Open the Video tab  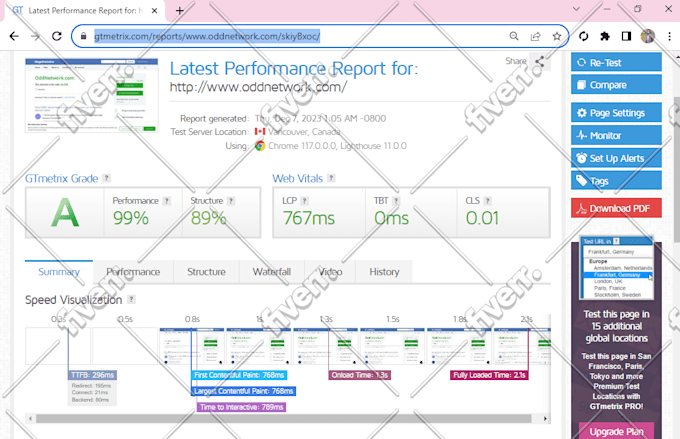330,272
